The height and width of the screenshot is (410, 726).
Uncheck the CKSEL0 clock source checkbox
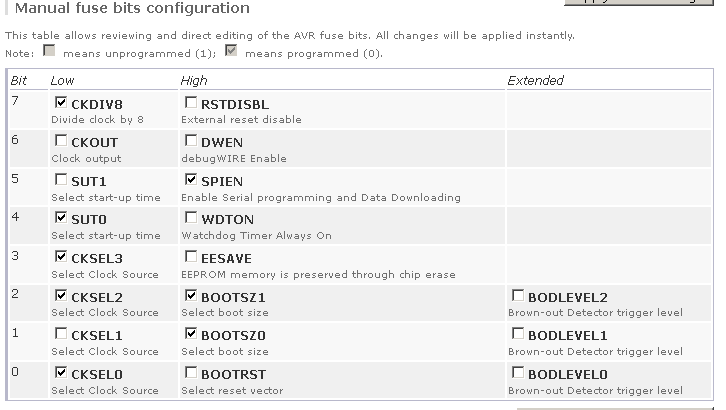[x=62, y=373]
